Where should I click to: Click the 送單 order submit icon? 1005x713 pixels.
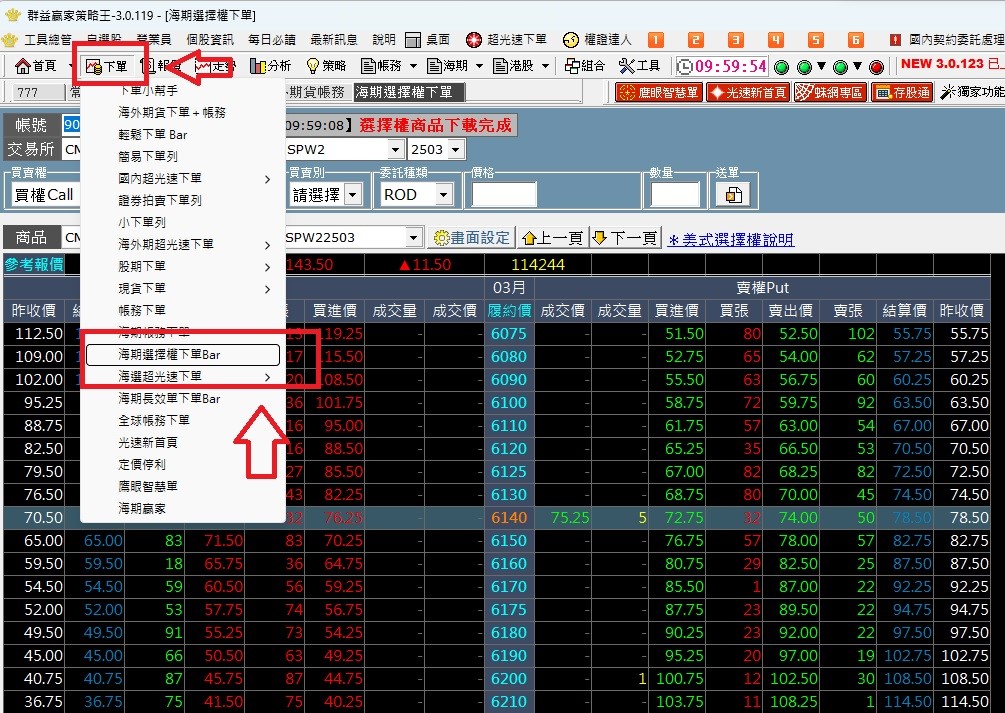733,196
